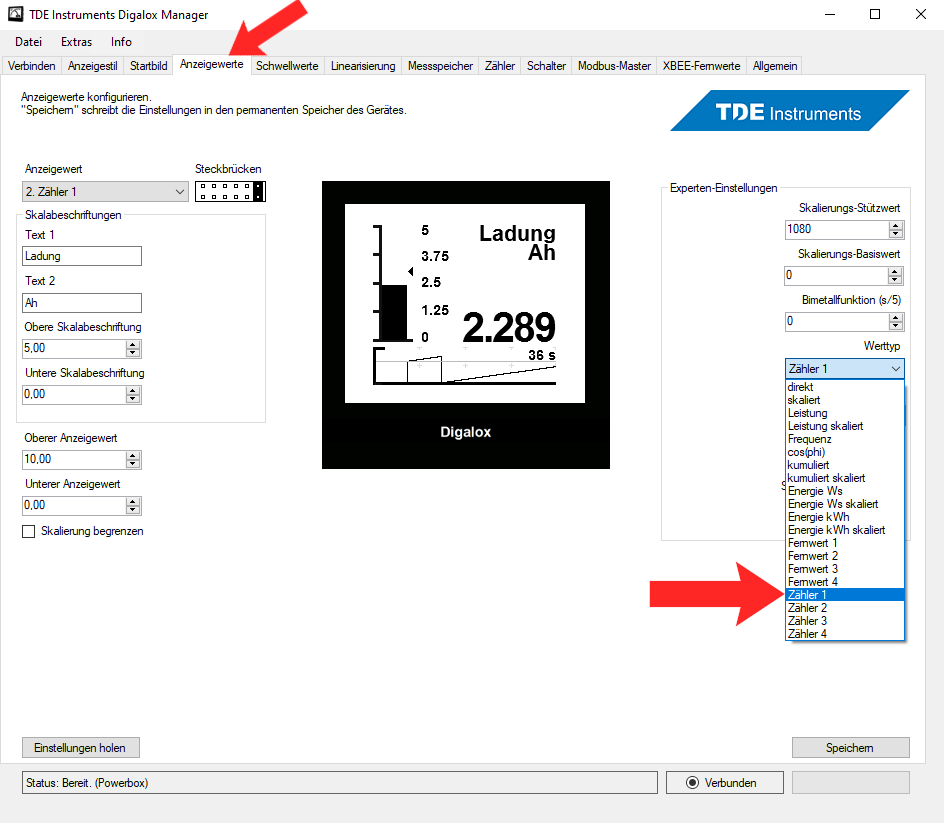Increase Skalierungs-Stützwert with up arrow
This screenshot has height=823, width=944.
click(896, 226)
